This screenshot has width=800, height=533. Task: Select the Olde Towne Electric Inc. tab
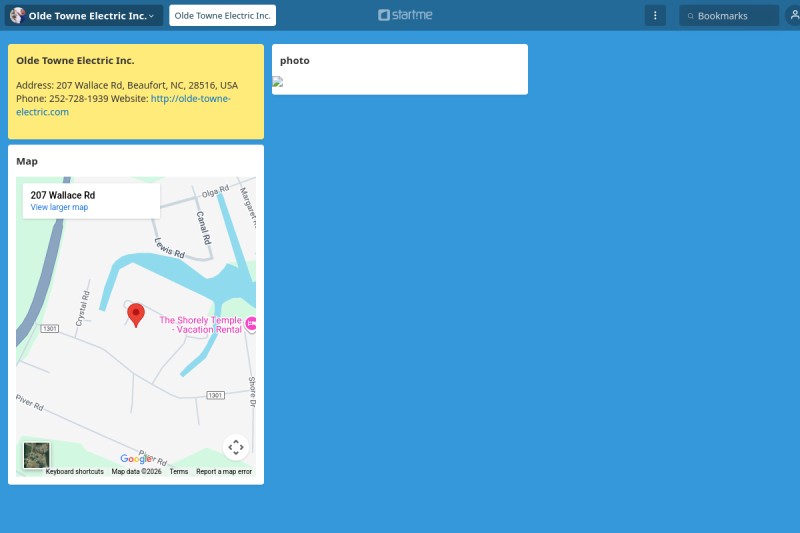(222, 15)
